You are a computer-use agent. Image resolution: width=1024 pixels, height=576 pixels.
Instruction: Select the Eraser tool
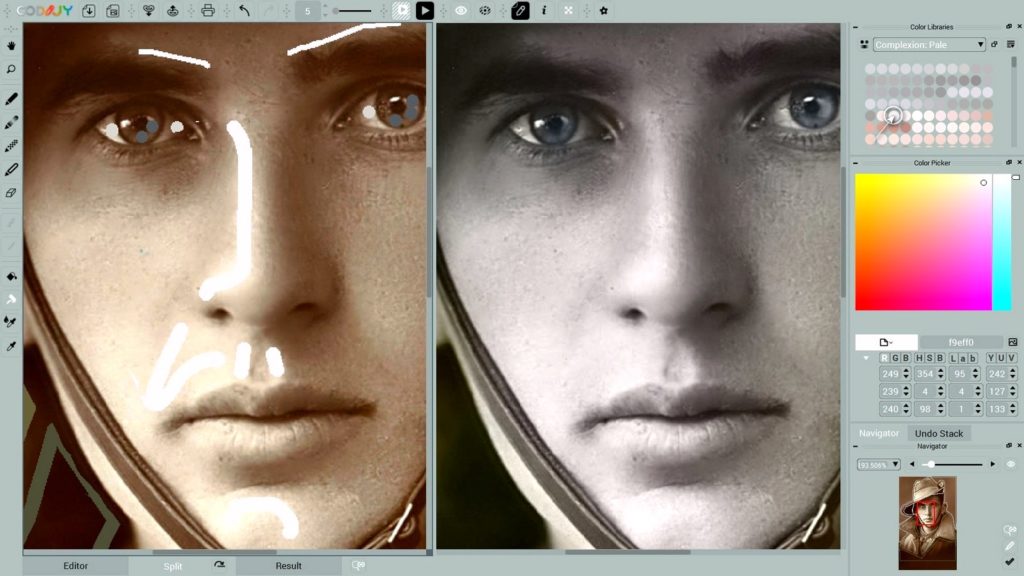11,193
